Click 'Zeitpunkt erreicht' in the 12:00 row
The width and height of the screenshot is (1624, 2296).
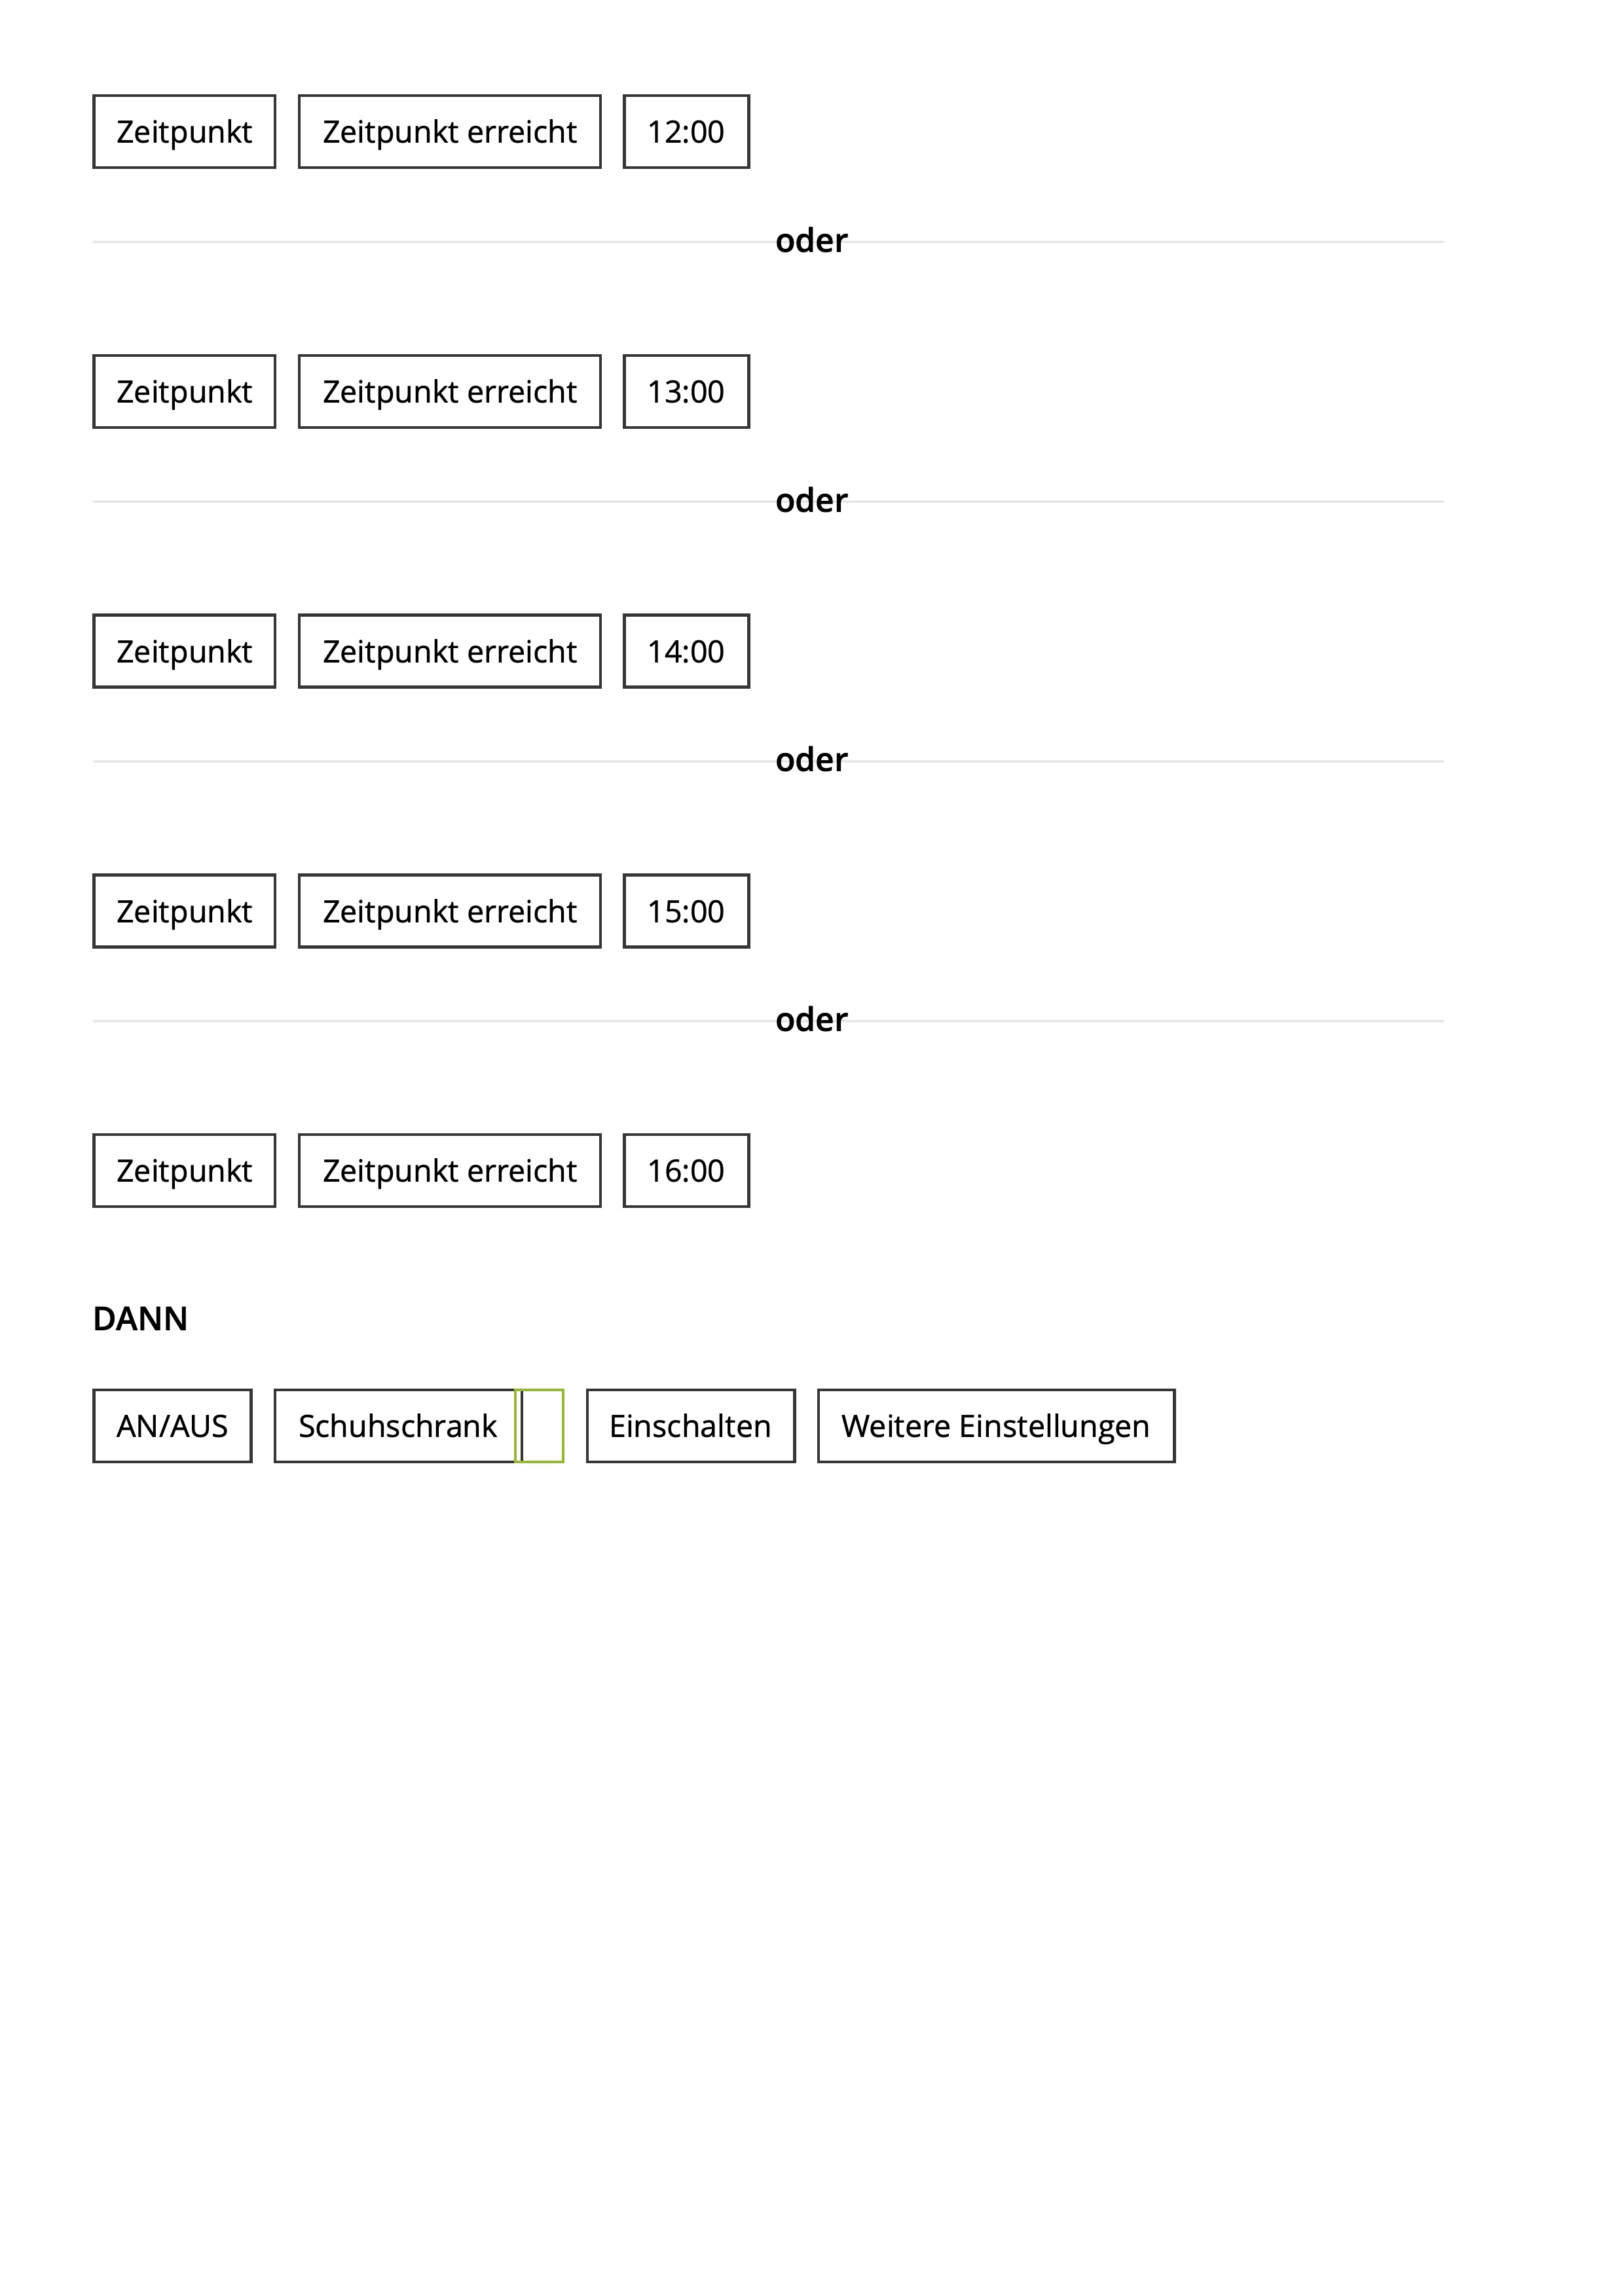coord(449,132)
